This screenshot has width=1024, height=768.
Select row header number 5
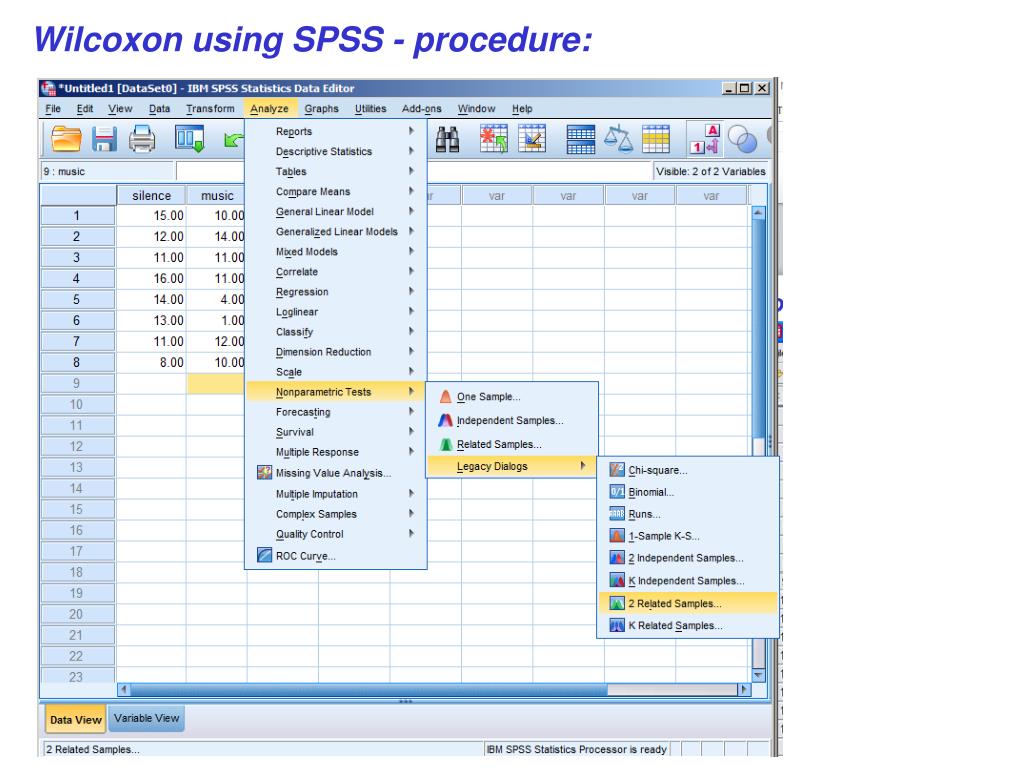click(x=78, y=300)
